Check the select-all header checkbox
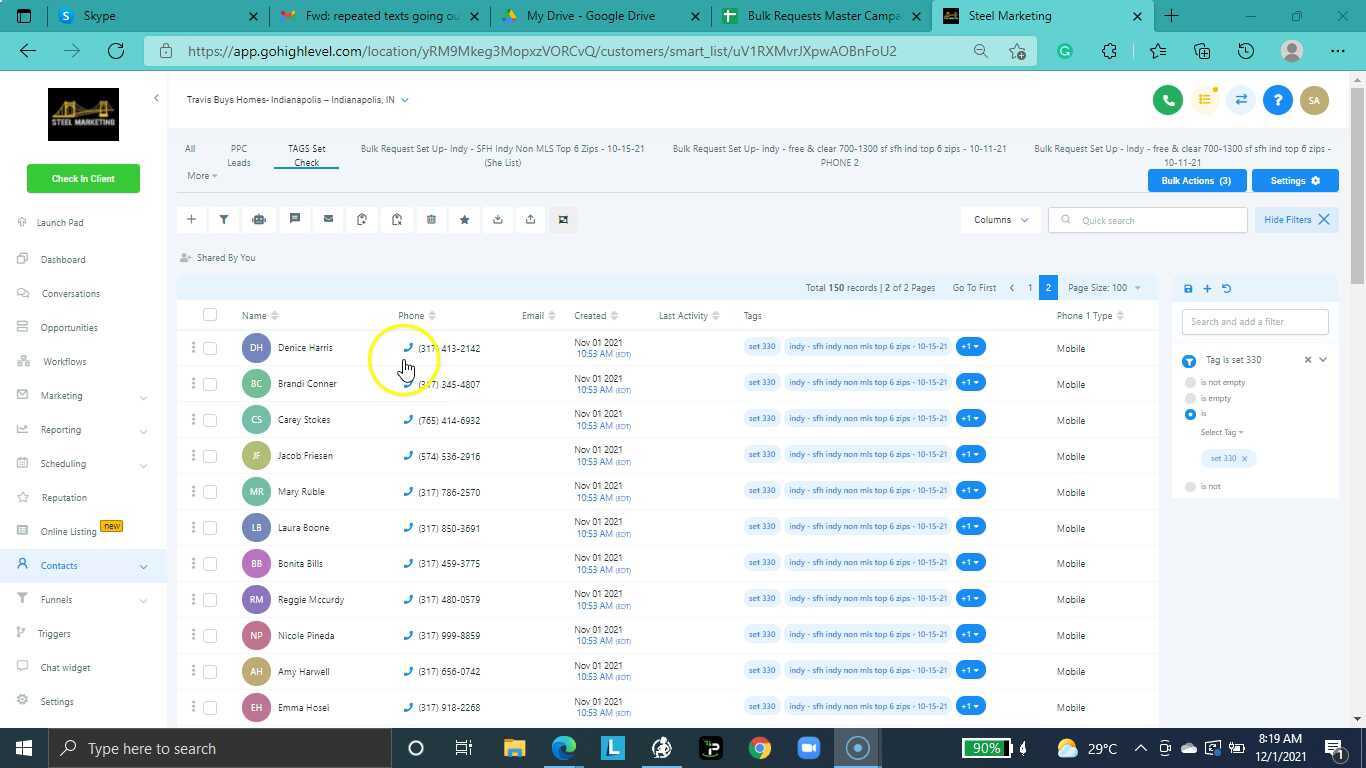The image size is (1366, 768). coord(210,315)
